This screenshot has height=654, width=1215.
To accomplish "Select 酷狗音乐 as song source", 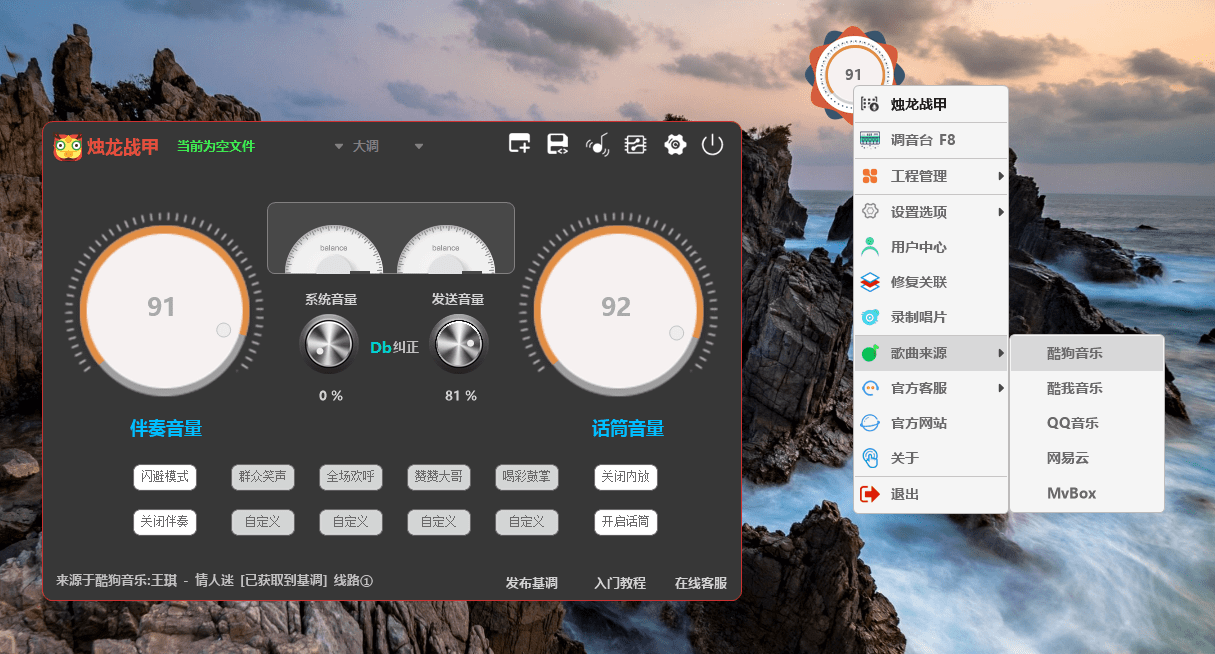I will (1087, 353).
